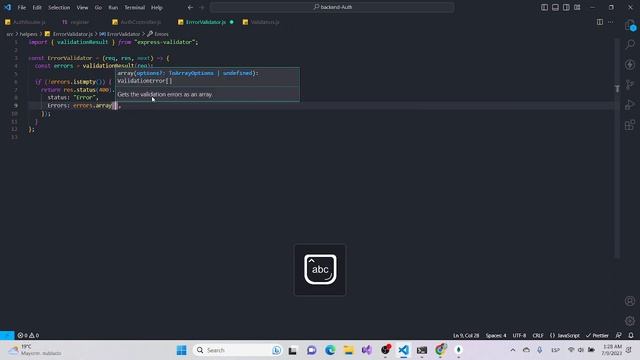Open Microsoft Edge from the taskbar
Viewport: 640px width, 360px height.
pyautogui.click(x=330, y=350)
